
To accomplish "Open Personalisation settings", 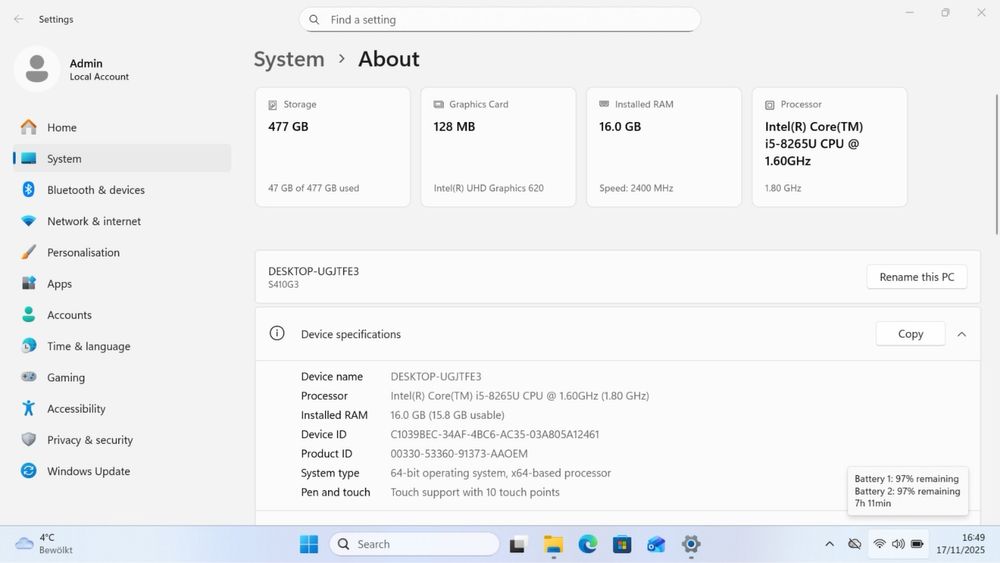I will point(122,252).
